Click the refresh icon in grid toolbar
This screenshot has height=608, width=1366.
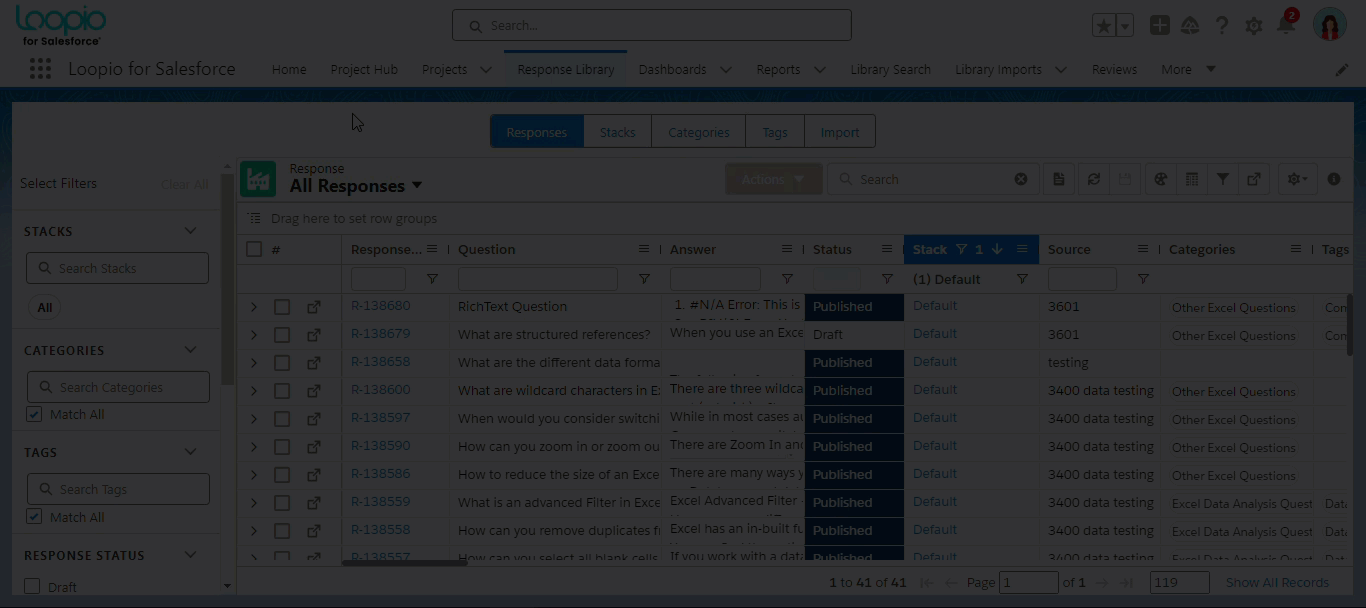pyautogui.click(x=1093, y=179)
